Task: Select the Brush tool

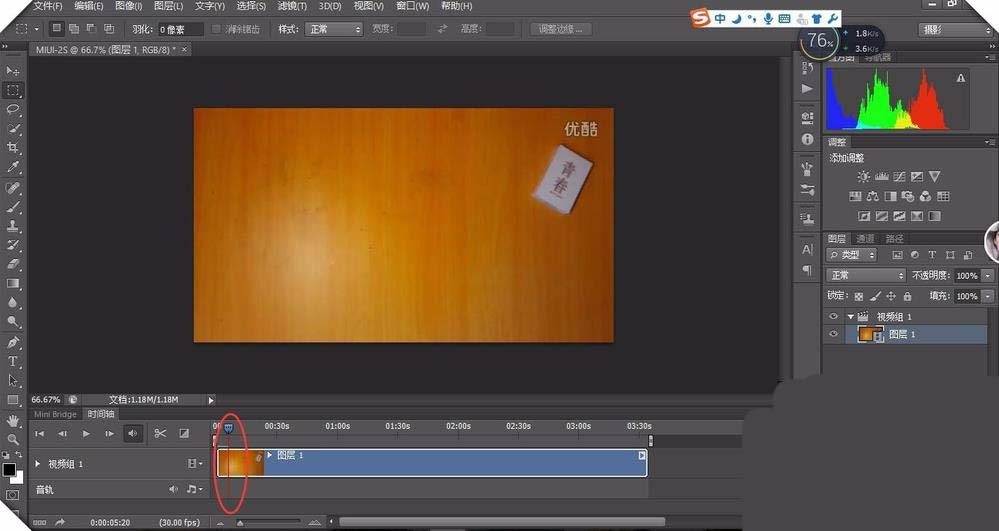Action: click(x=13, y=207)
